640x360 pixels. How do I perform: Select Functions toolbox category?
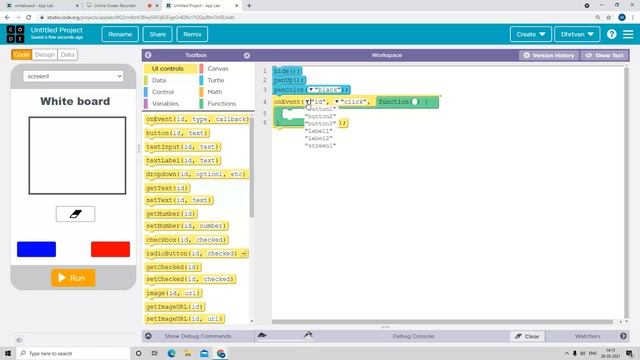(x=222, y=104)
